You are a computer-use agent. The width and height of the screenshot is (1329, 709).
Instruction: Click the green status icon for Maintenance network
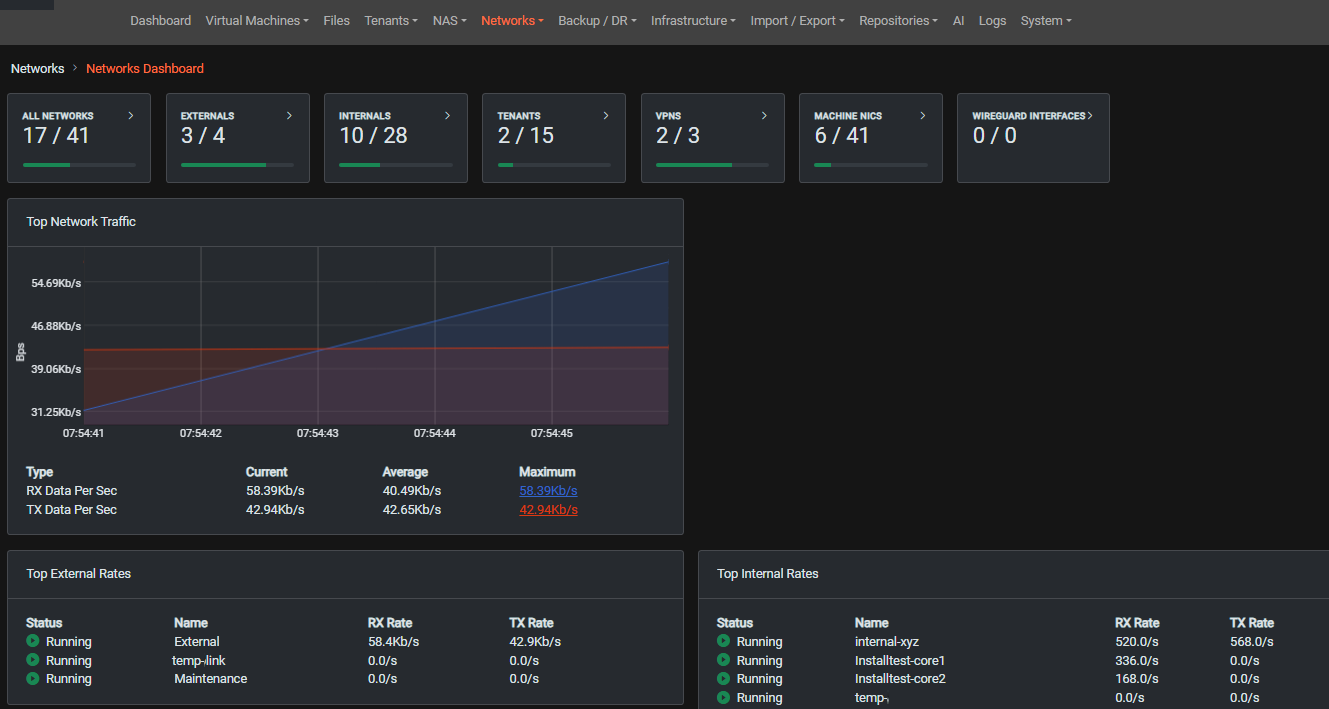click(33, 679)
